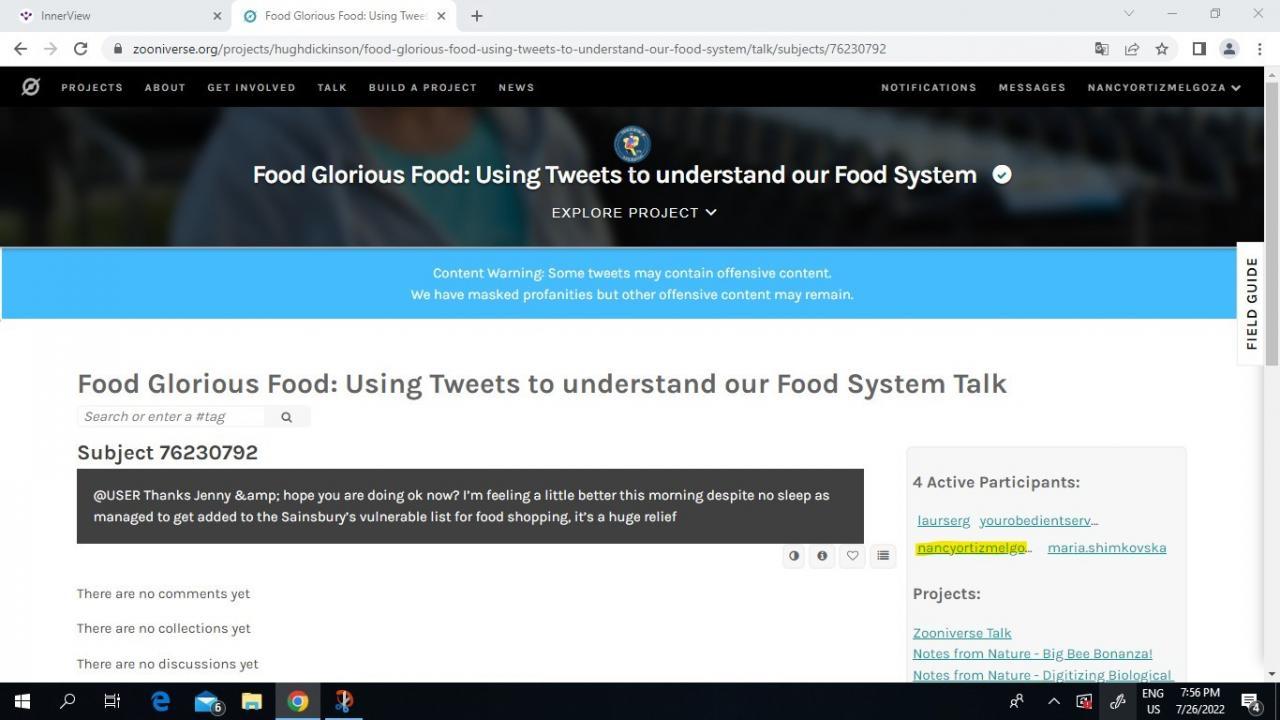The image size is (1280, 720).
Task: Favorite the subject with heart icon
Action: (852, 556)
